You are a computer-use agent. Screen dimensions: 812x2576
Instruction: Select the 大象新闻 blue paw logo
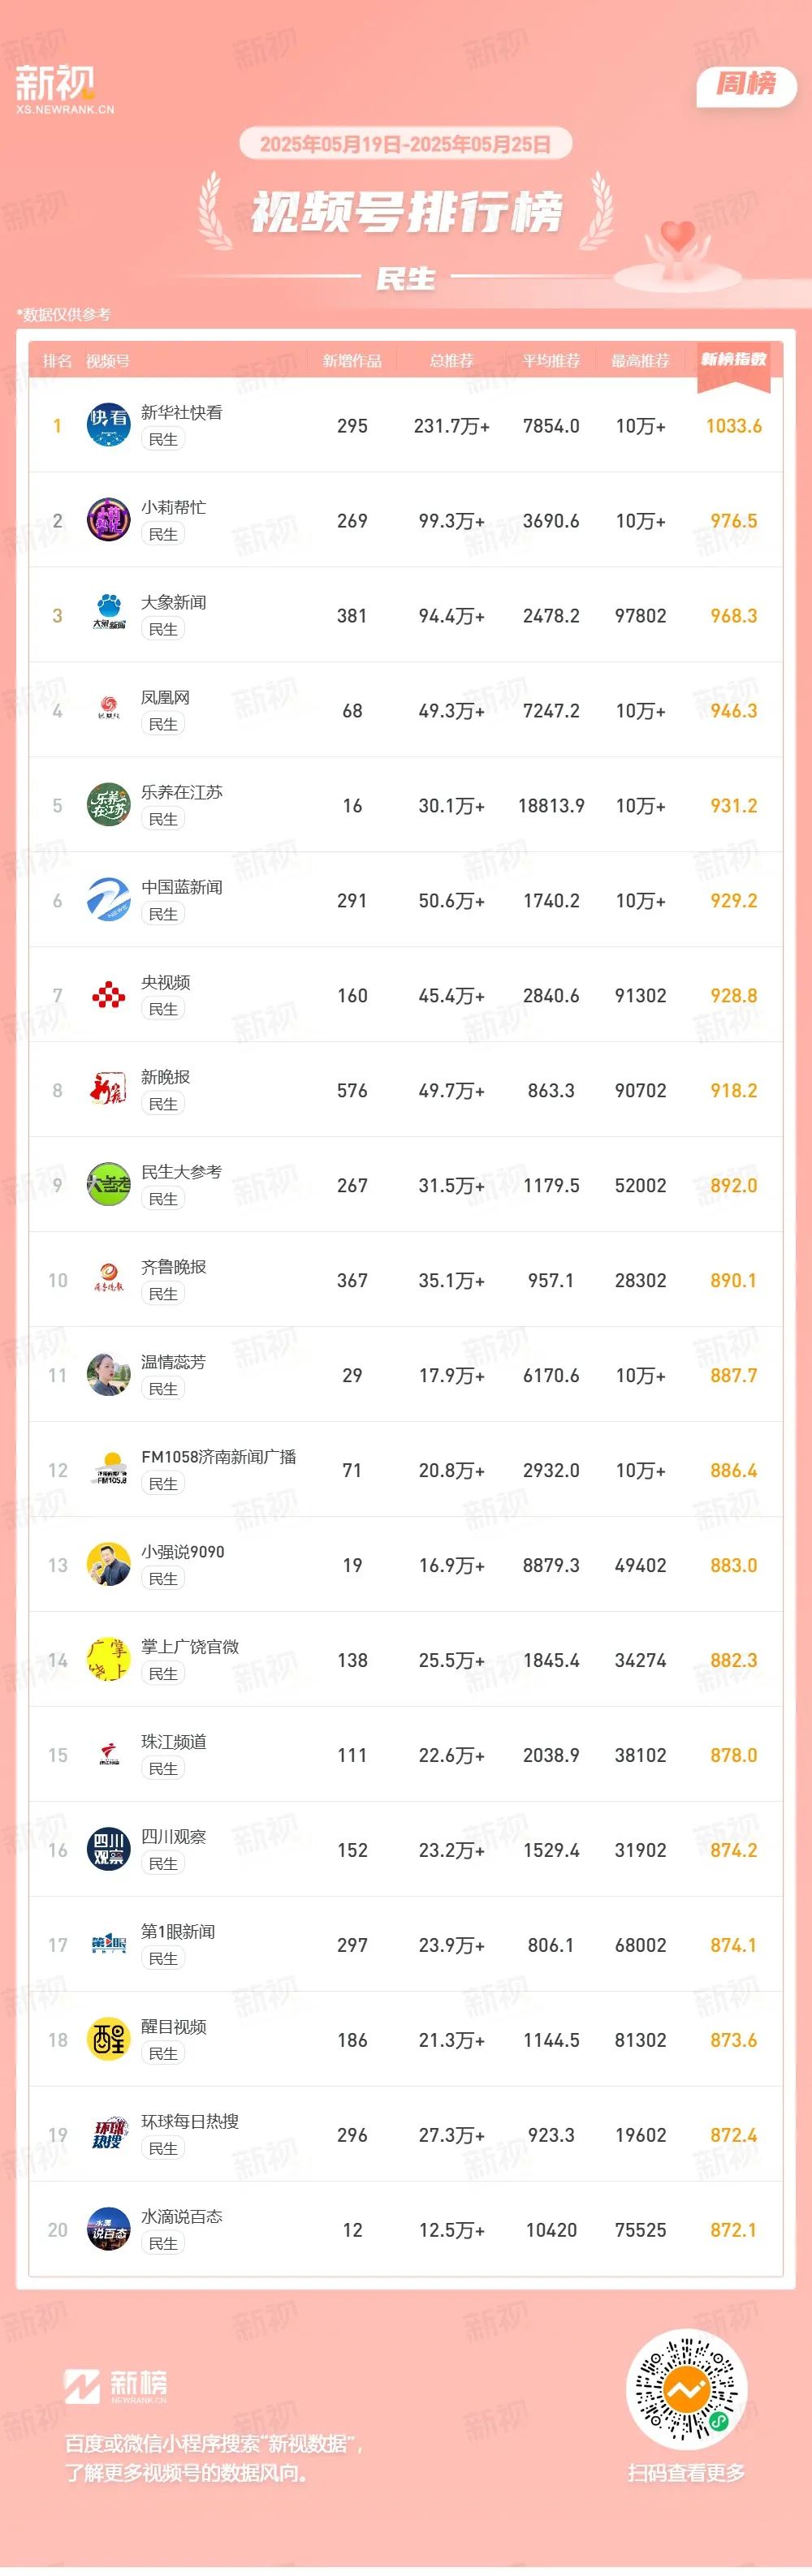click(x=108, y=615)
